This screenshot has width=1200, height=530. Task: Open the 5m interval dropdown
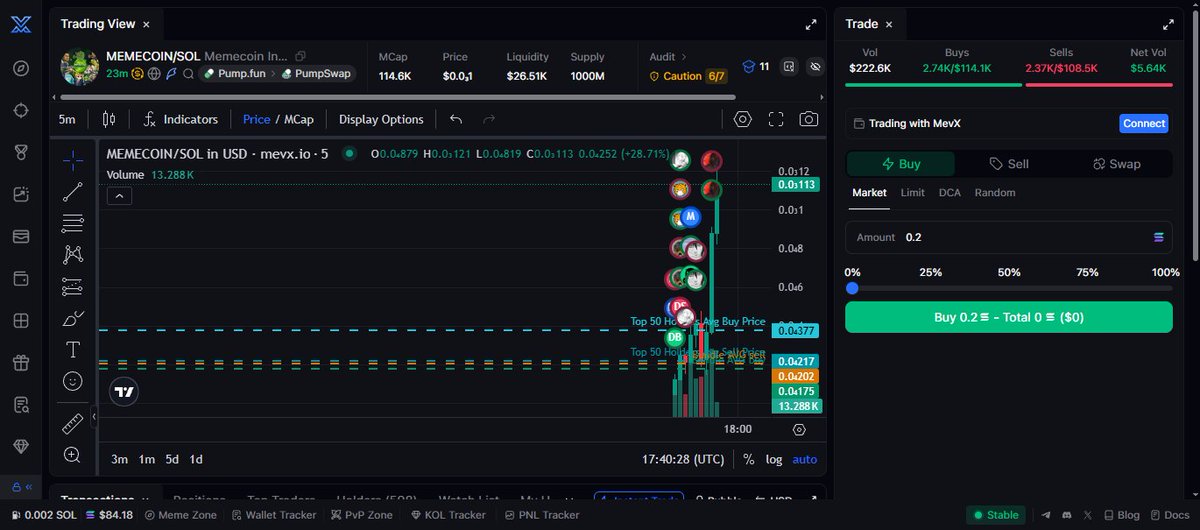point(67,119)
